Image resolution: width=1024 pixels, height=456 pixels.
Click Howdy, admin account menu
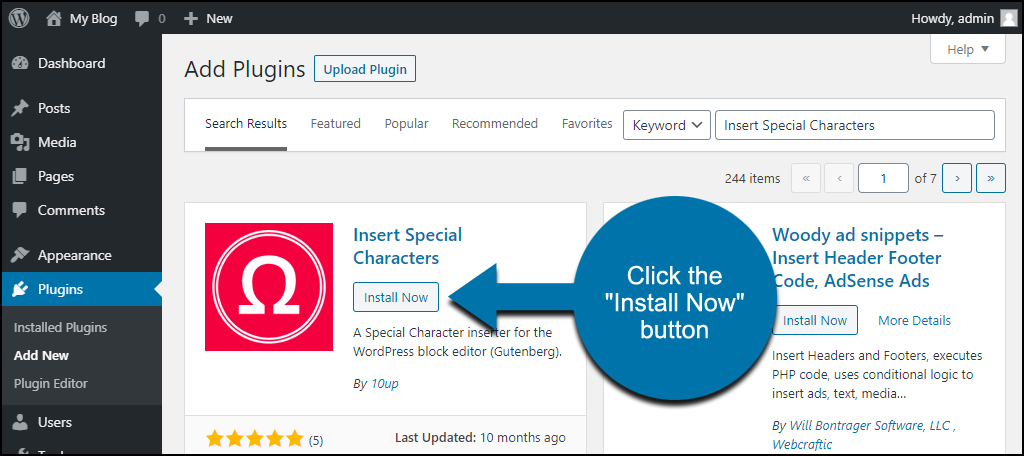pyautogui.click(x=963, y=18)
